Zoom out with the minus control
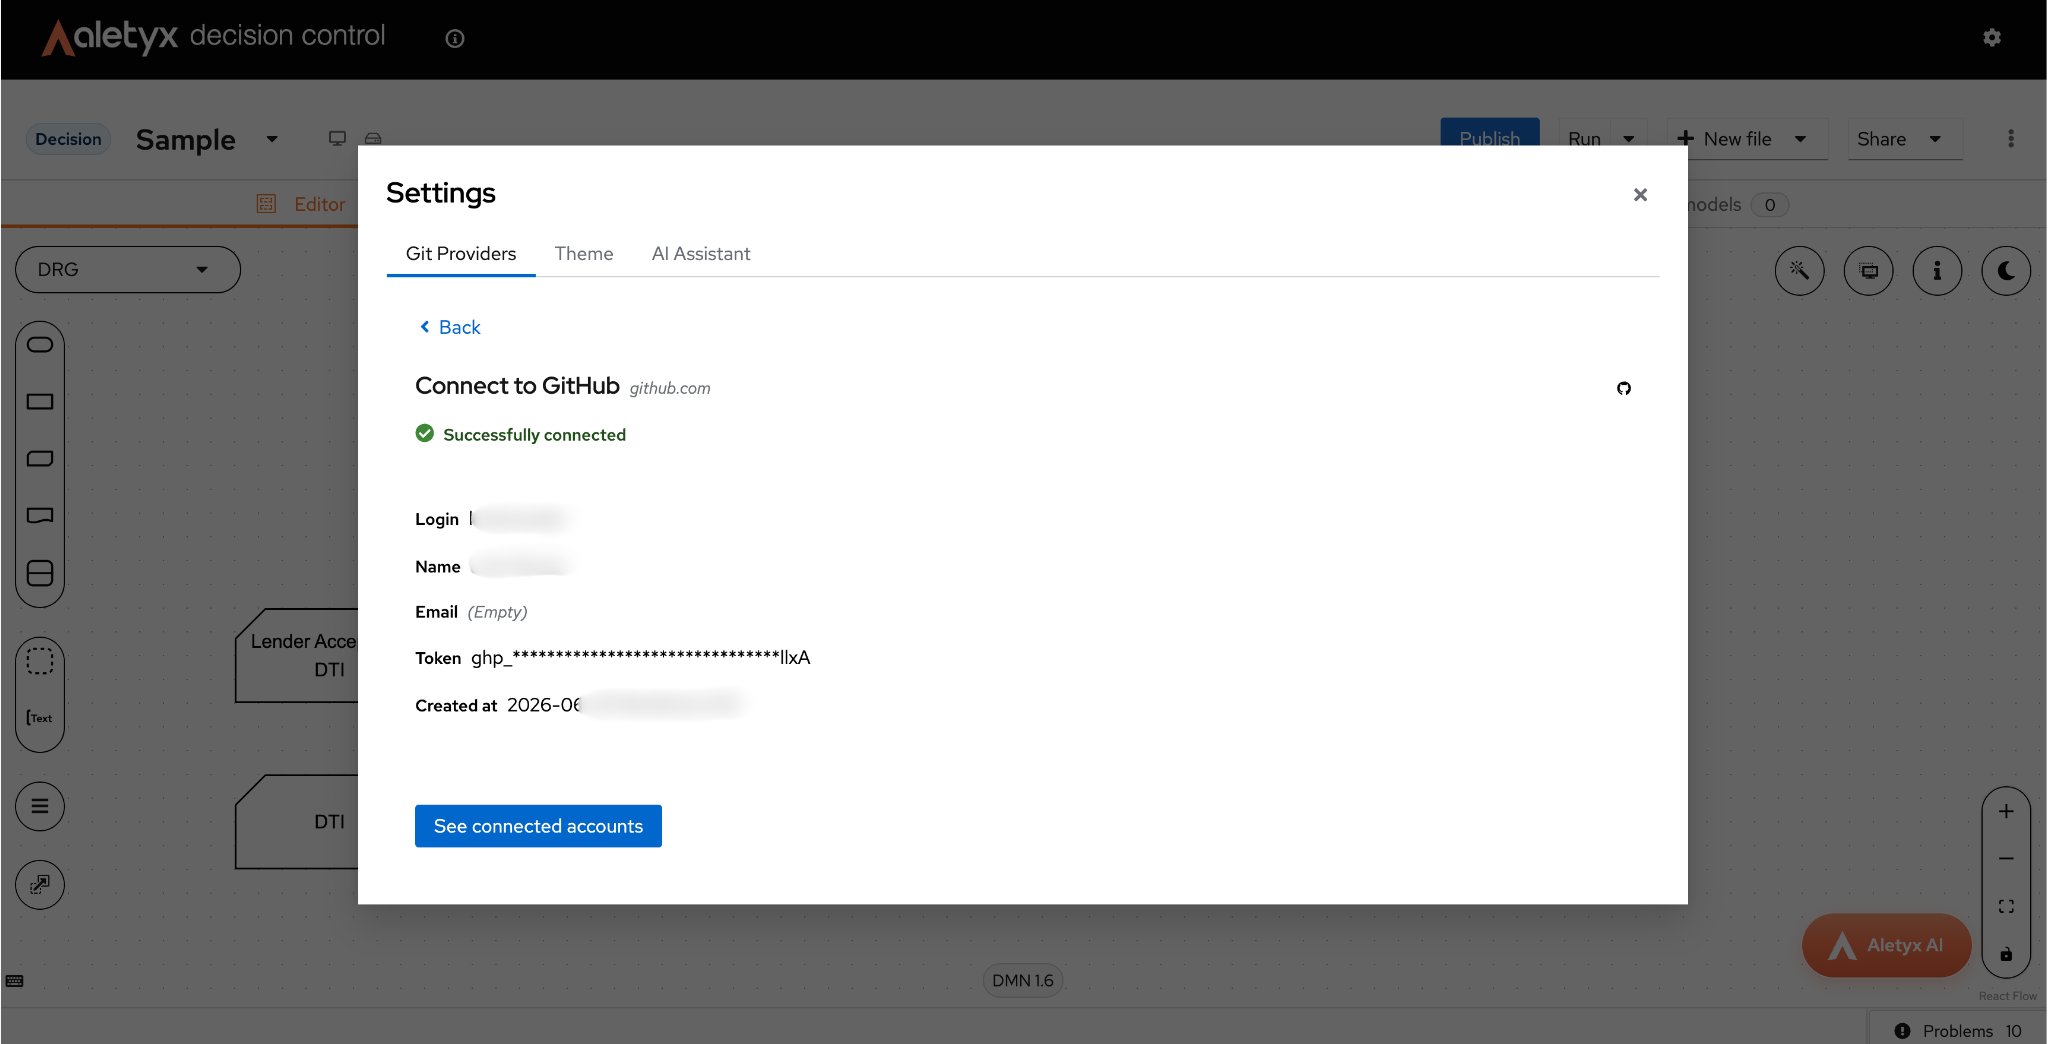 2006,859
